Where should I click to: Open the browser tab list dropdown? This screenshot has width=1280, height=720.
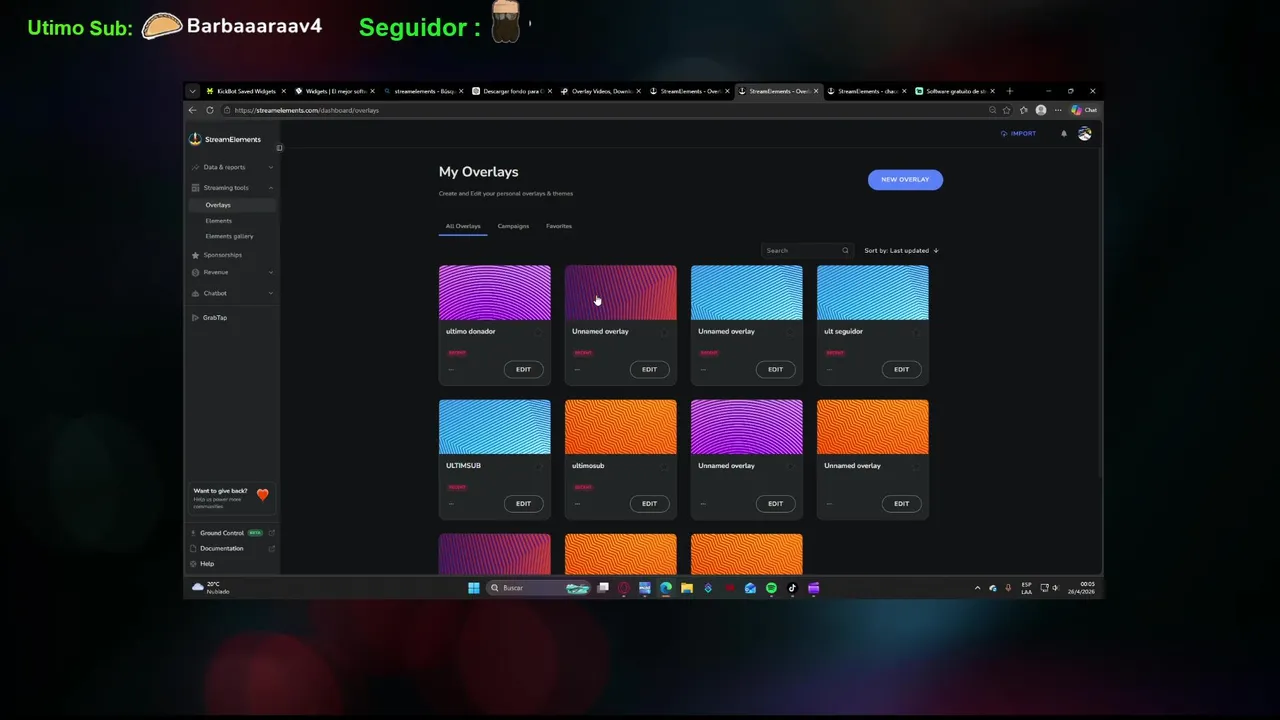pyautogui.click(x=193, y=91)
